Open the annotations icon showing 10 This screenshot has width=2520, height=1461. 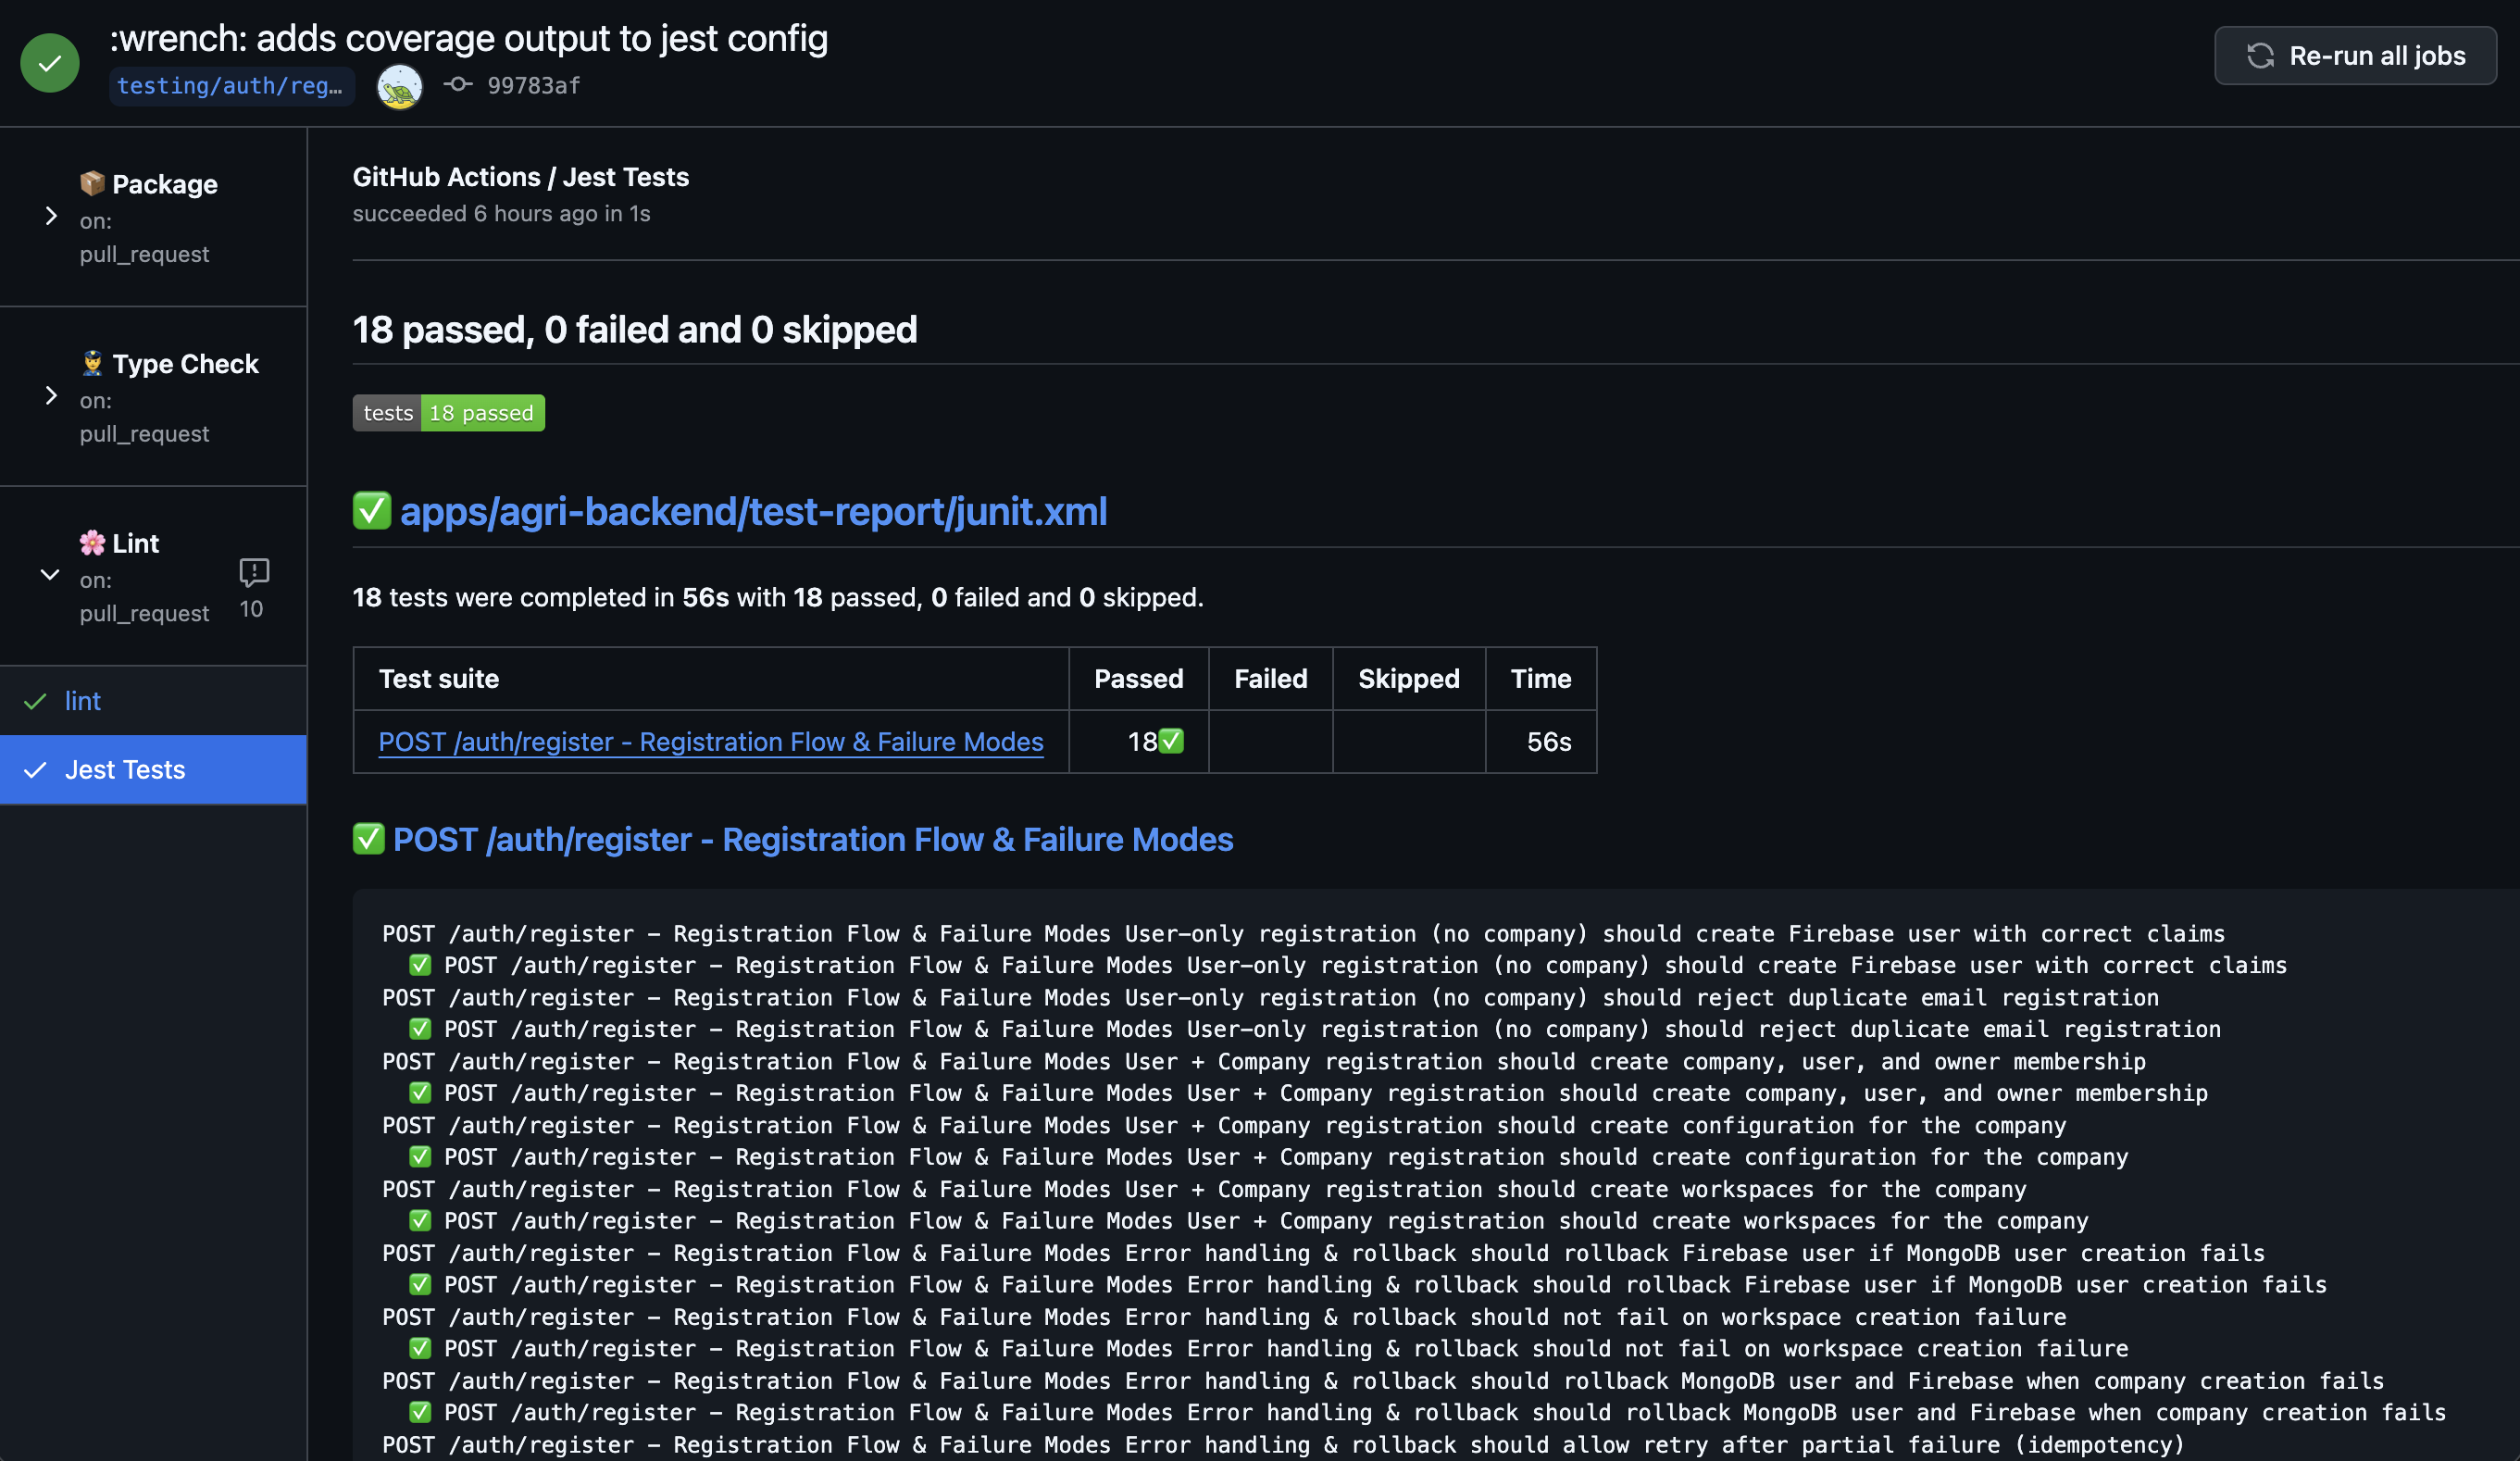click(x=253, y=573)
